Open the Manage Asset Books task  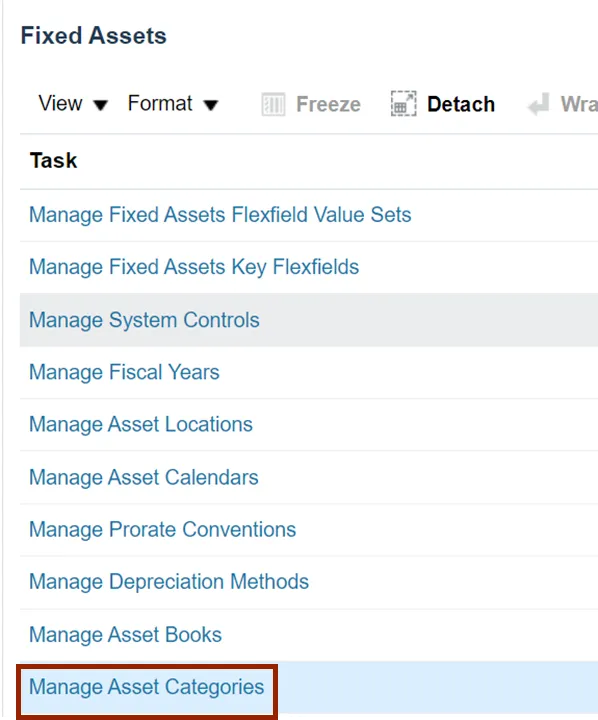tap(125, 635)
